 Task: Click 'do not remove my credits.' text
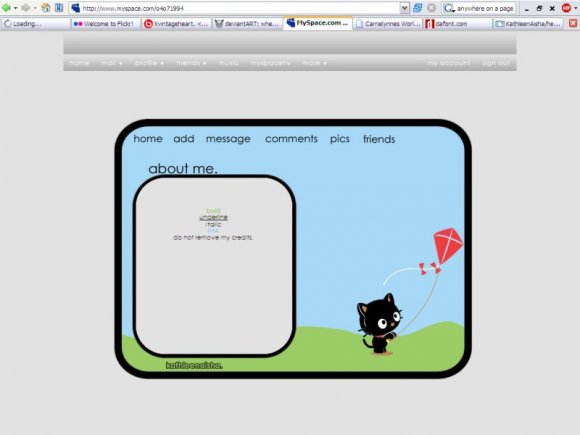point(213,237)
